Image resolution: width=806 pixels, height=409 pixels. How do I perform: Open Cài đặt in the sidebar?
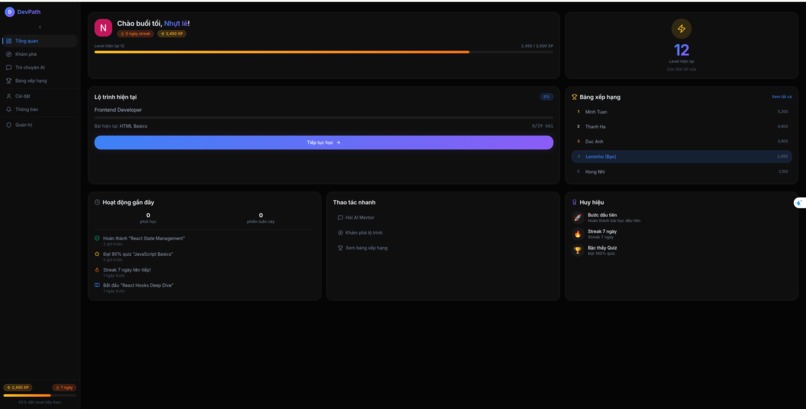point(40,96)
